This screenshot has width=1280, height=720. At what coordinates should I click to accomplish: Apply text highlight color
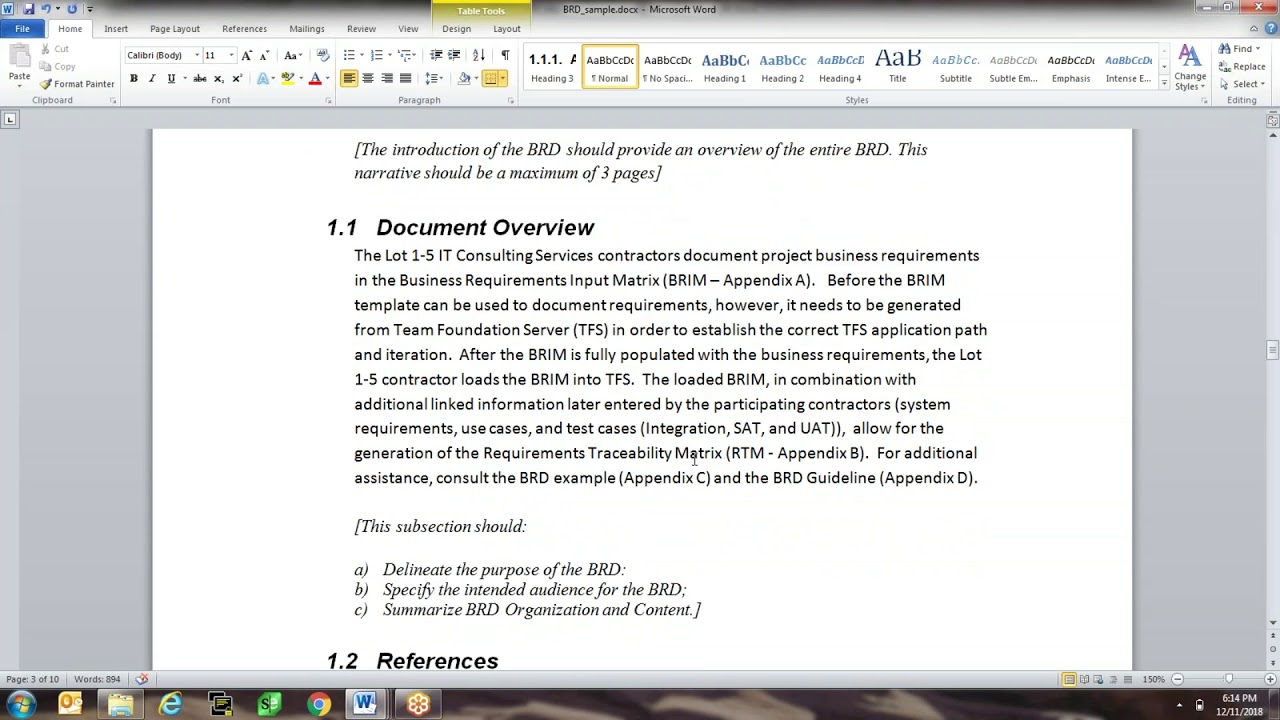tap(287, 79)
